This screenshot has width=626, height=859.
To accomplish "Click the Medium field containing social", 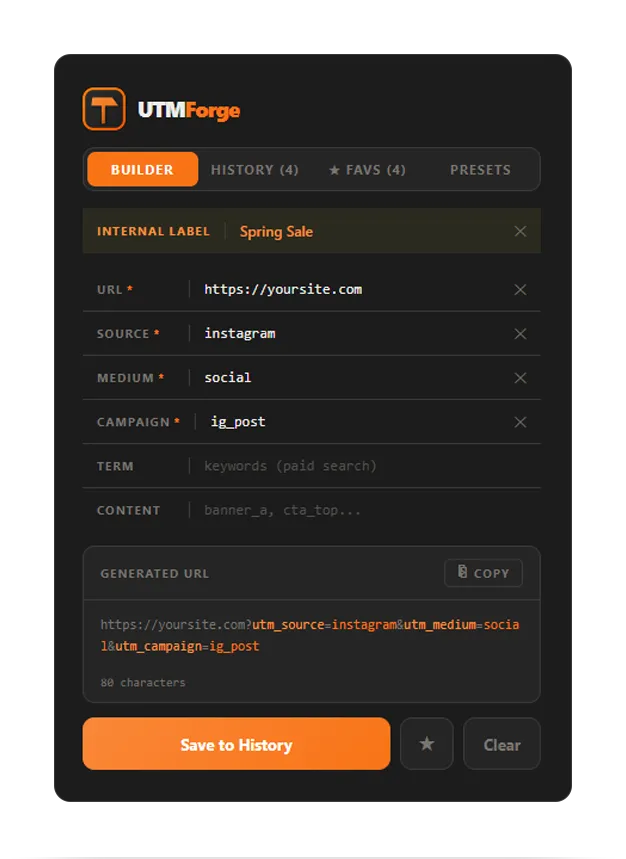I will 353,378.
